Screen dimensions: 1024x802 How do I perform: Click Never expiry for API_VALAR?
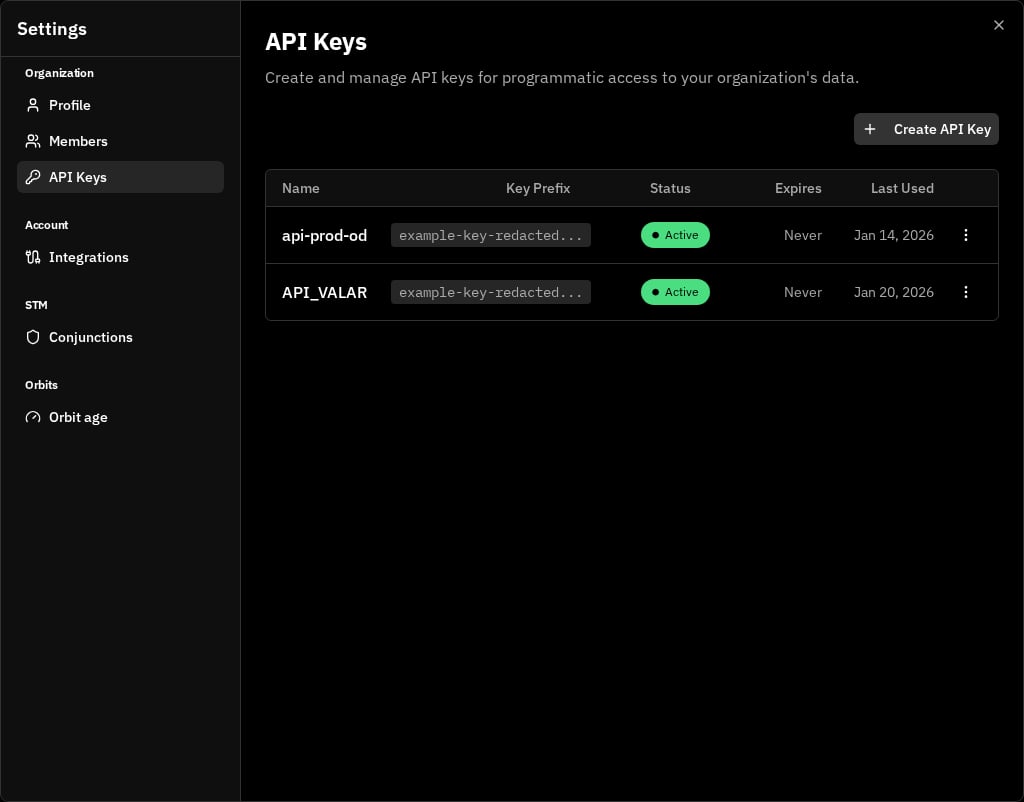(803, 292)
